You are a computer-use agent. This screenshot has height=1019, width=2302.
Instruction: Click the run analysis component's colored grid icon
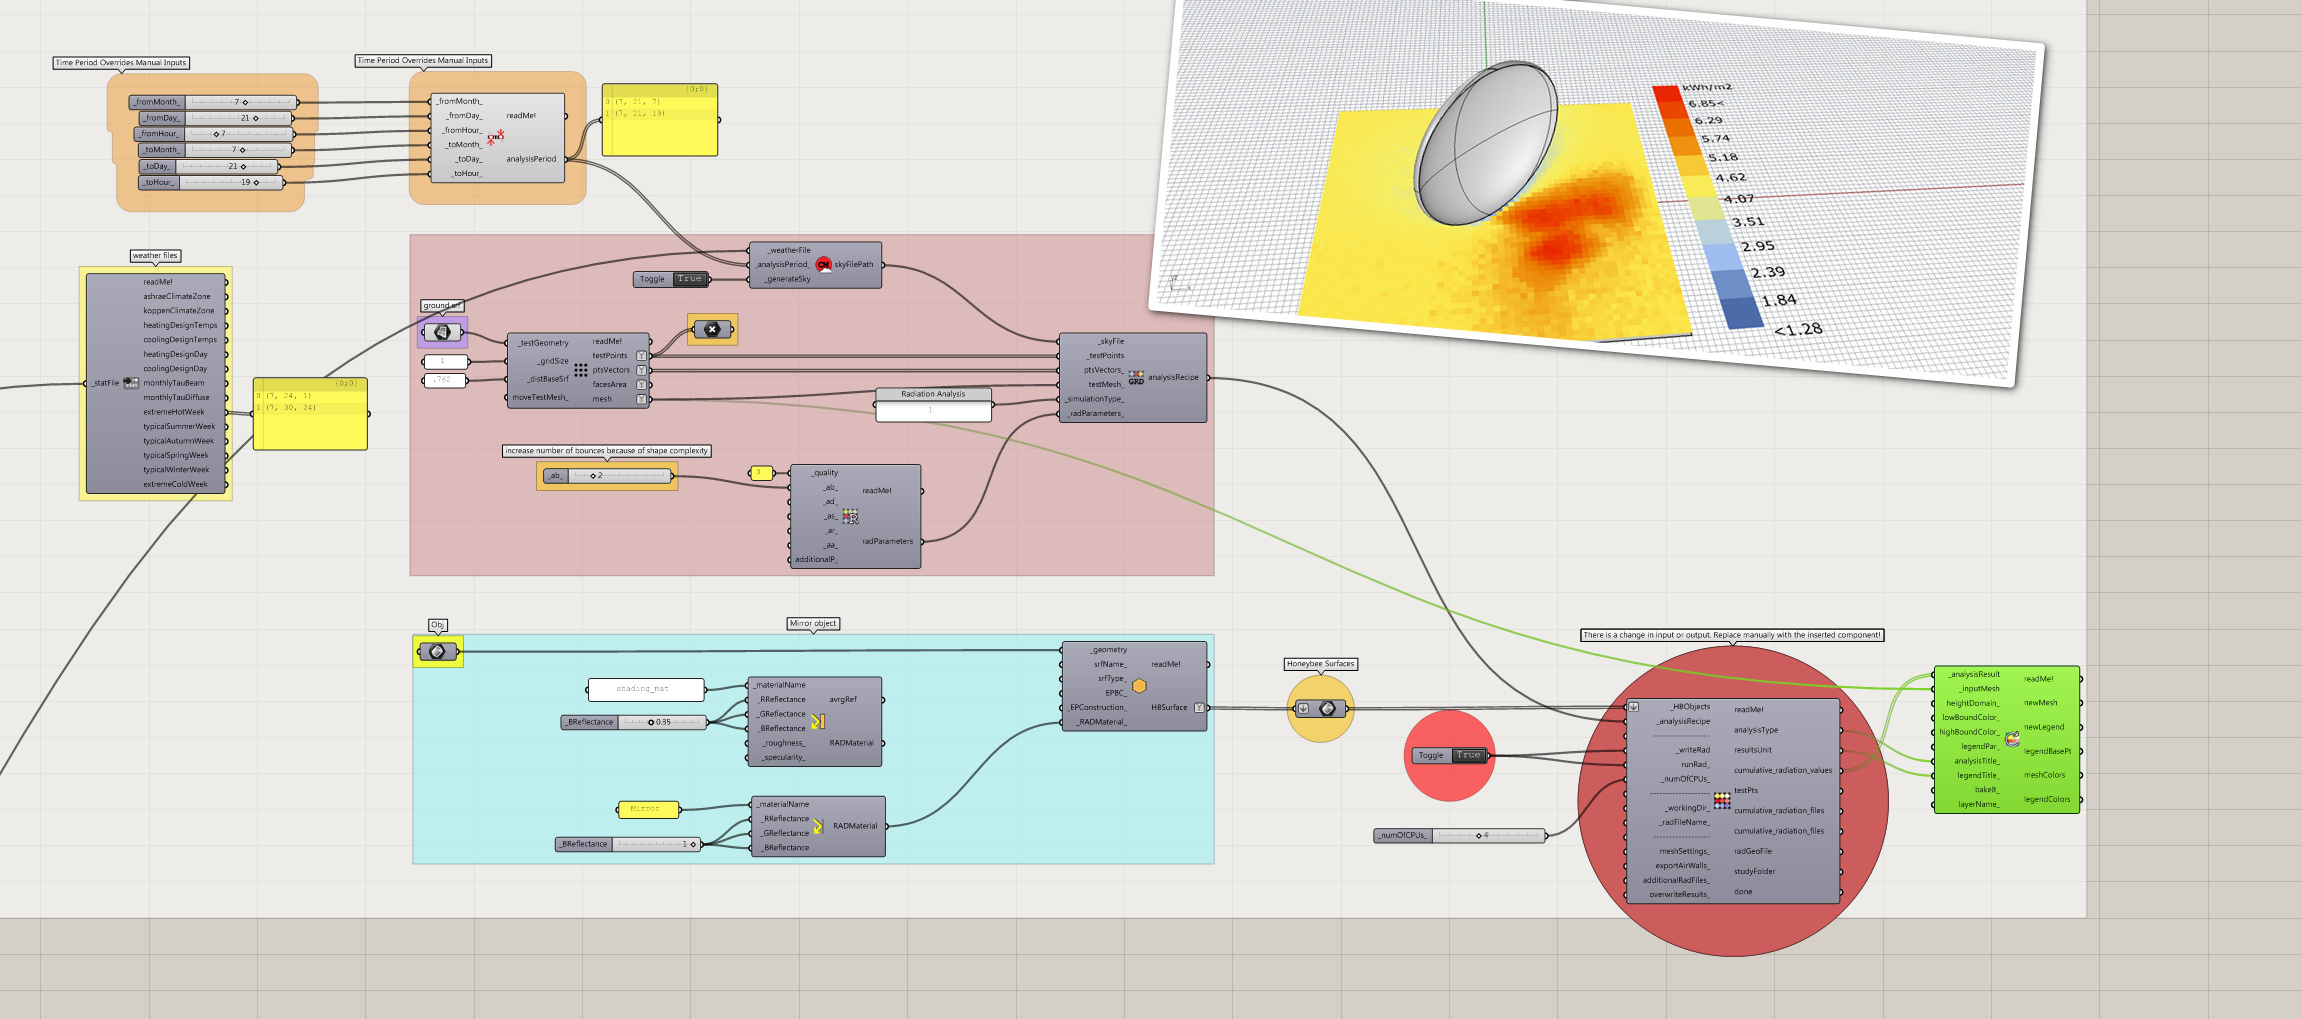tap(1722, 800)
